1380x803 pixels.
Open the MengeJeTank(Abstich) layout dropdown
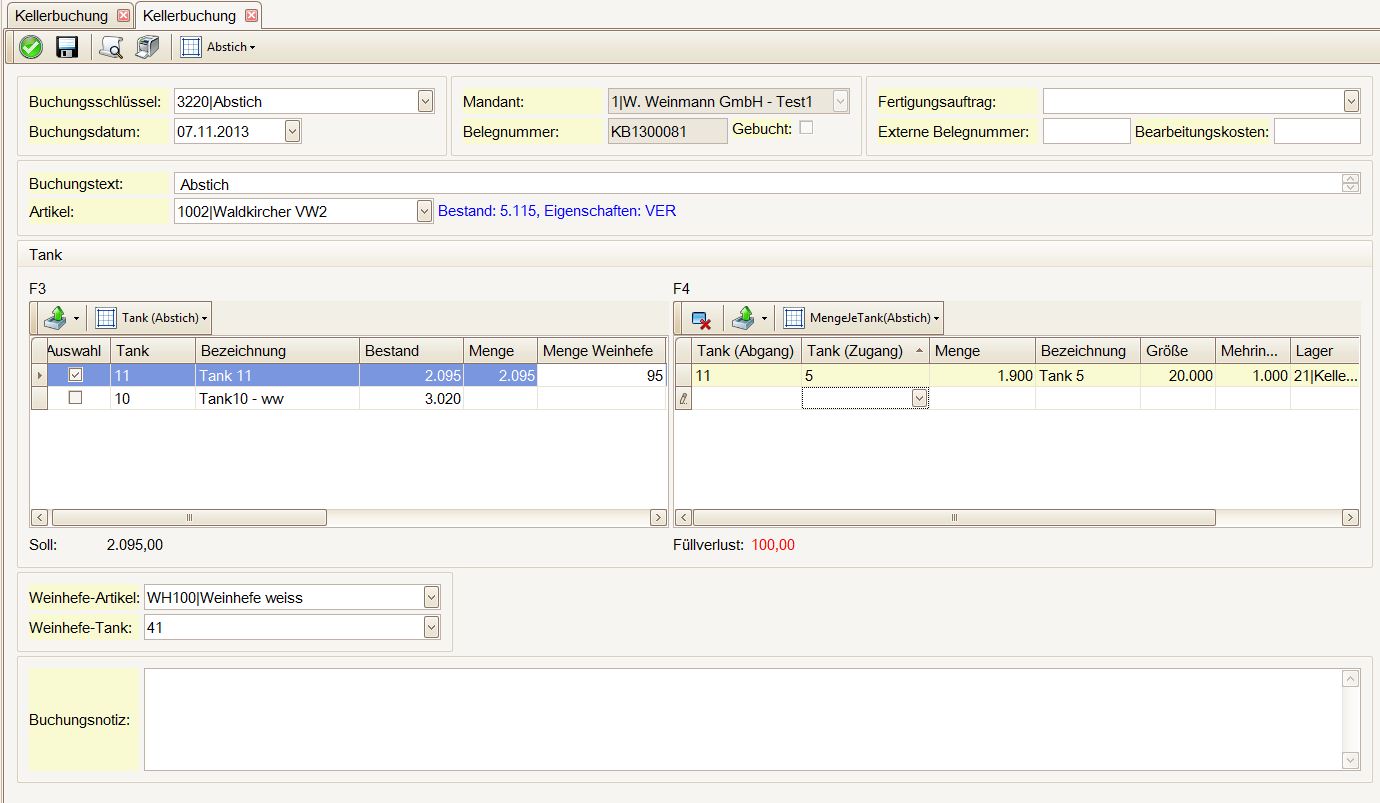937,319
